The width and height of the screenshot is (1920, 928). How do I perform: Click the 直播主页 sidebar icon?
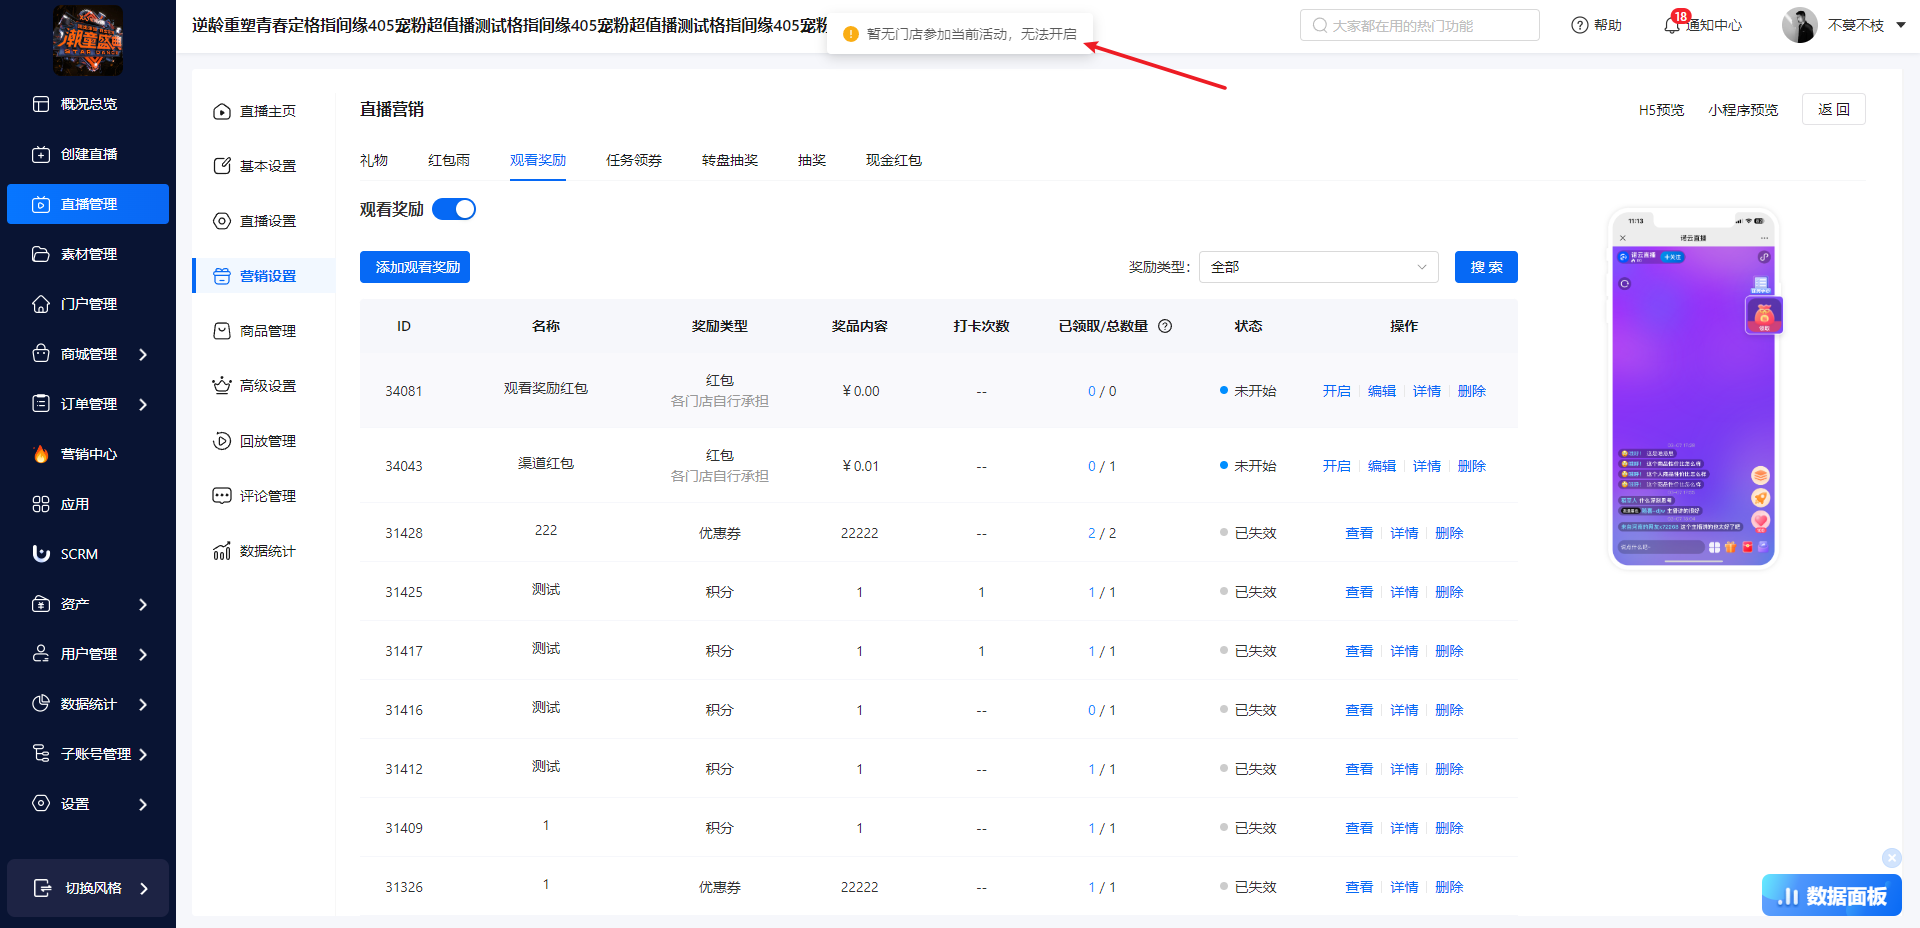pos(222,111)
